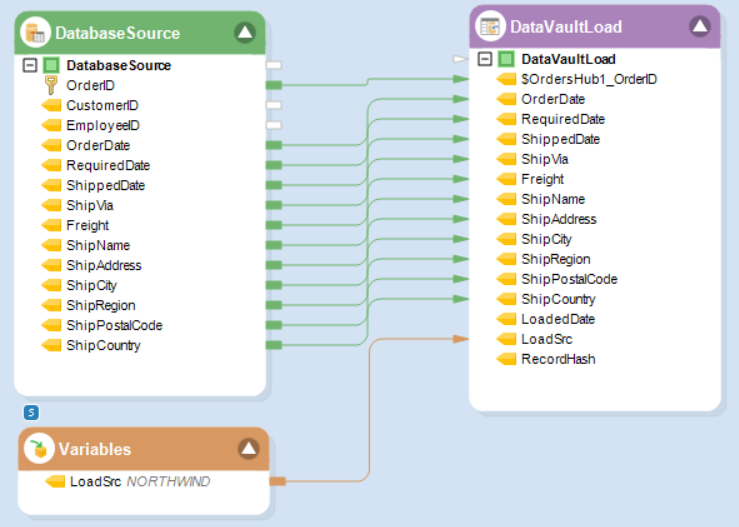This screenshot has height=527, width=739.
Task: Select the LoadedDate field in DataVaultLoad
Action: (x=557, y=319)
